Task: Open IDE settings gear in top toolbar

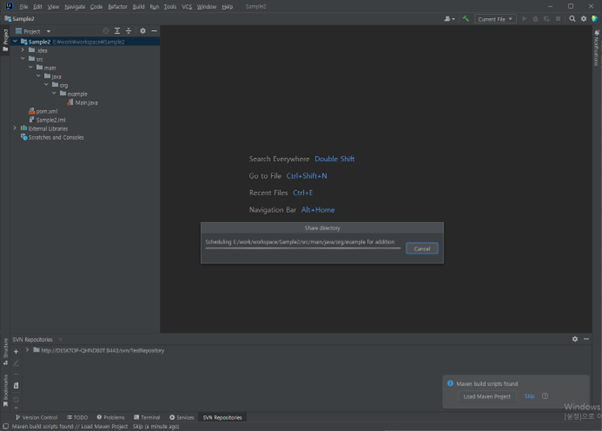Action: (584, 19)
